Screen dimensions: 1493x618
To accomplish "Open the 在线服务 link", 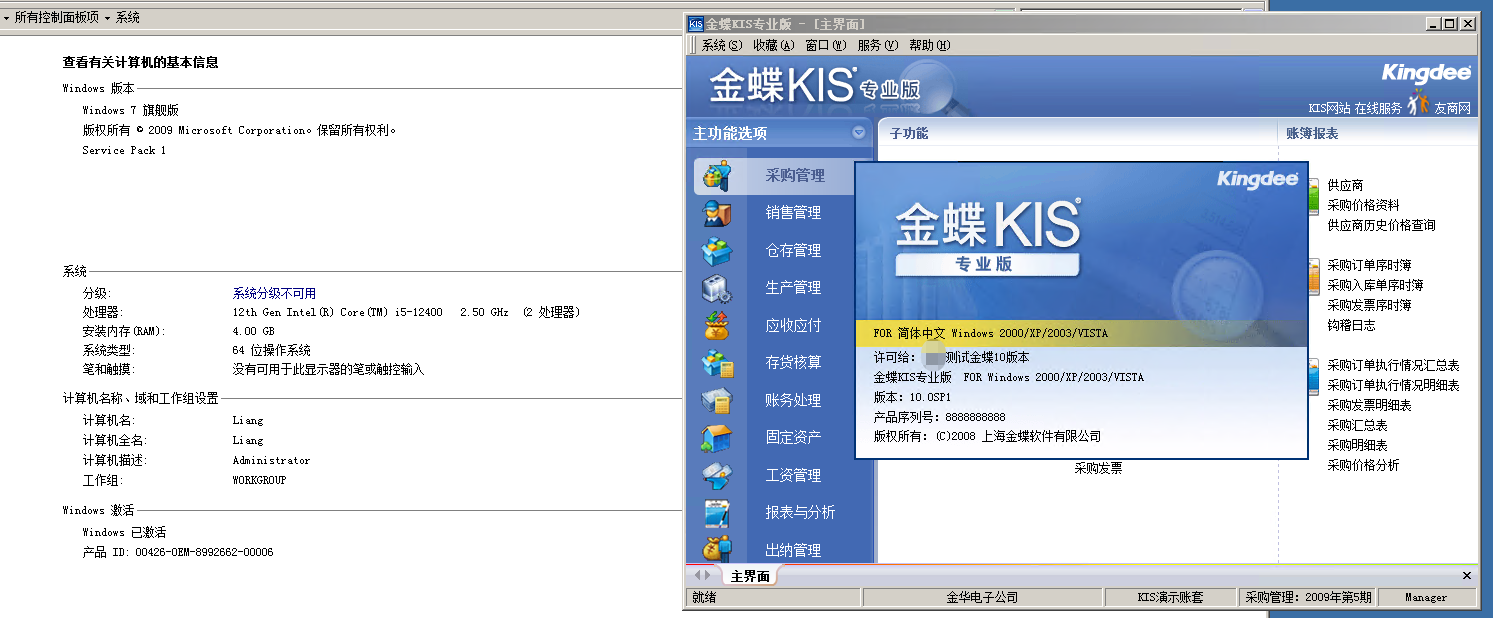I will click(x=1377, y=108).
